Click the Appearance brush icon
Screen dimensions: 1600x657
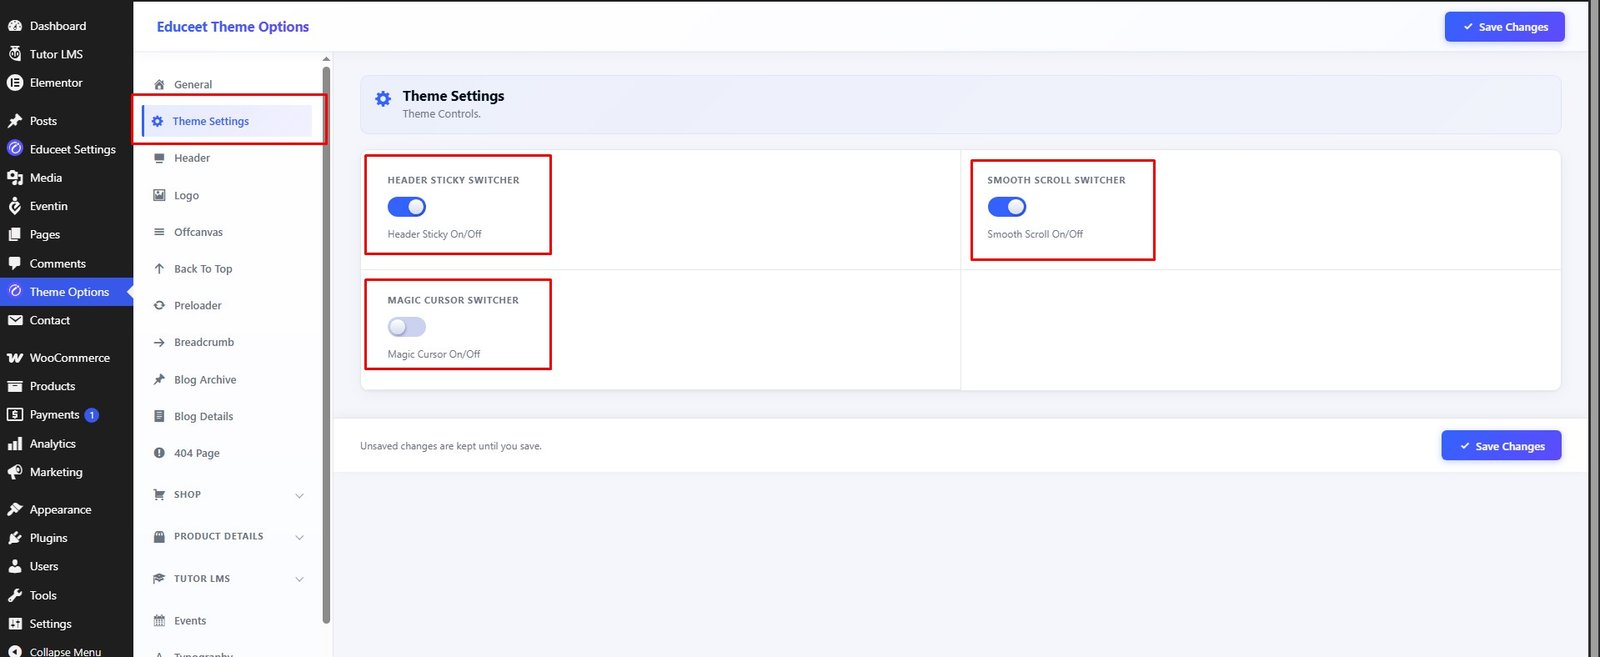(x=15, y=510)
